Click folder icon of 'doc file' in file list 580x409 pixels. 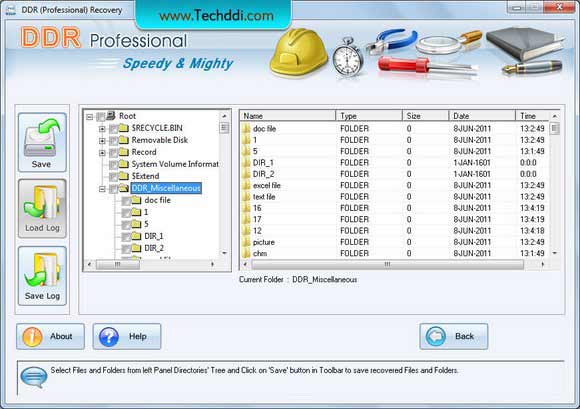[x=246, y=129]
